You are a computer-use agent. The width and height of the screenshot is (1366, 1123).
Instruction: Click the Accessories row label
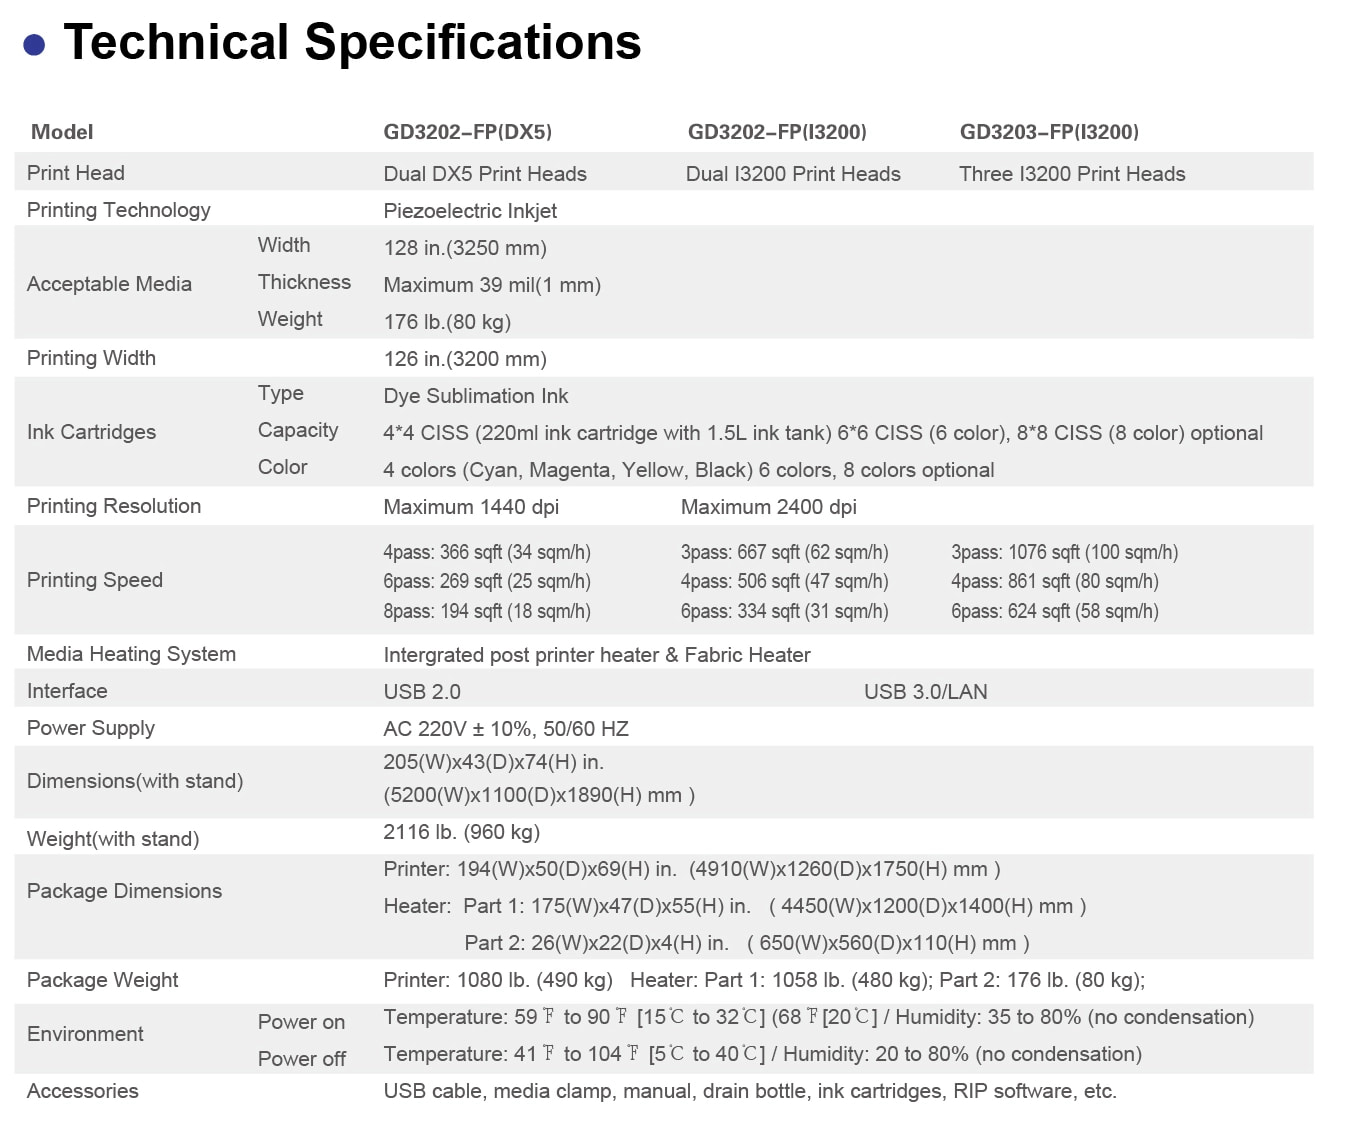(83, 1091)
